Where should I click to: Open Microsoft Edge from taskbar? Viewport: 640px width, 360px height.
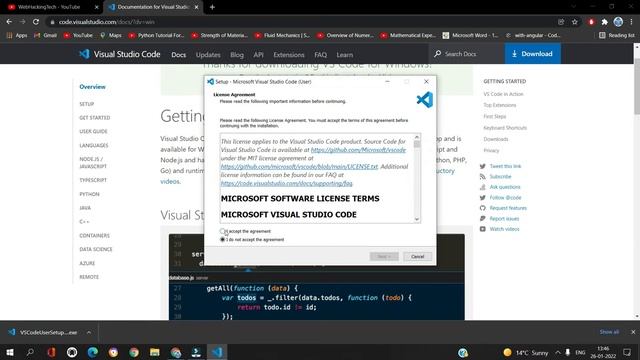93,352
